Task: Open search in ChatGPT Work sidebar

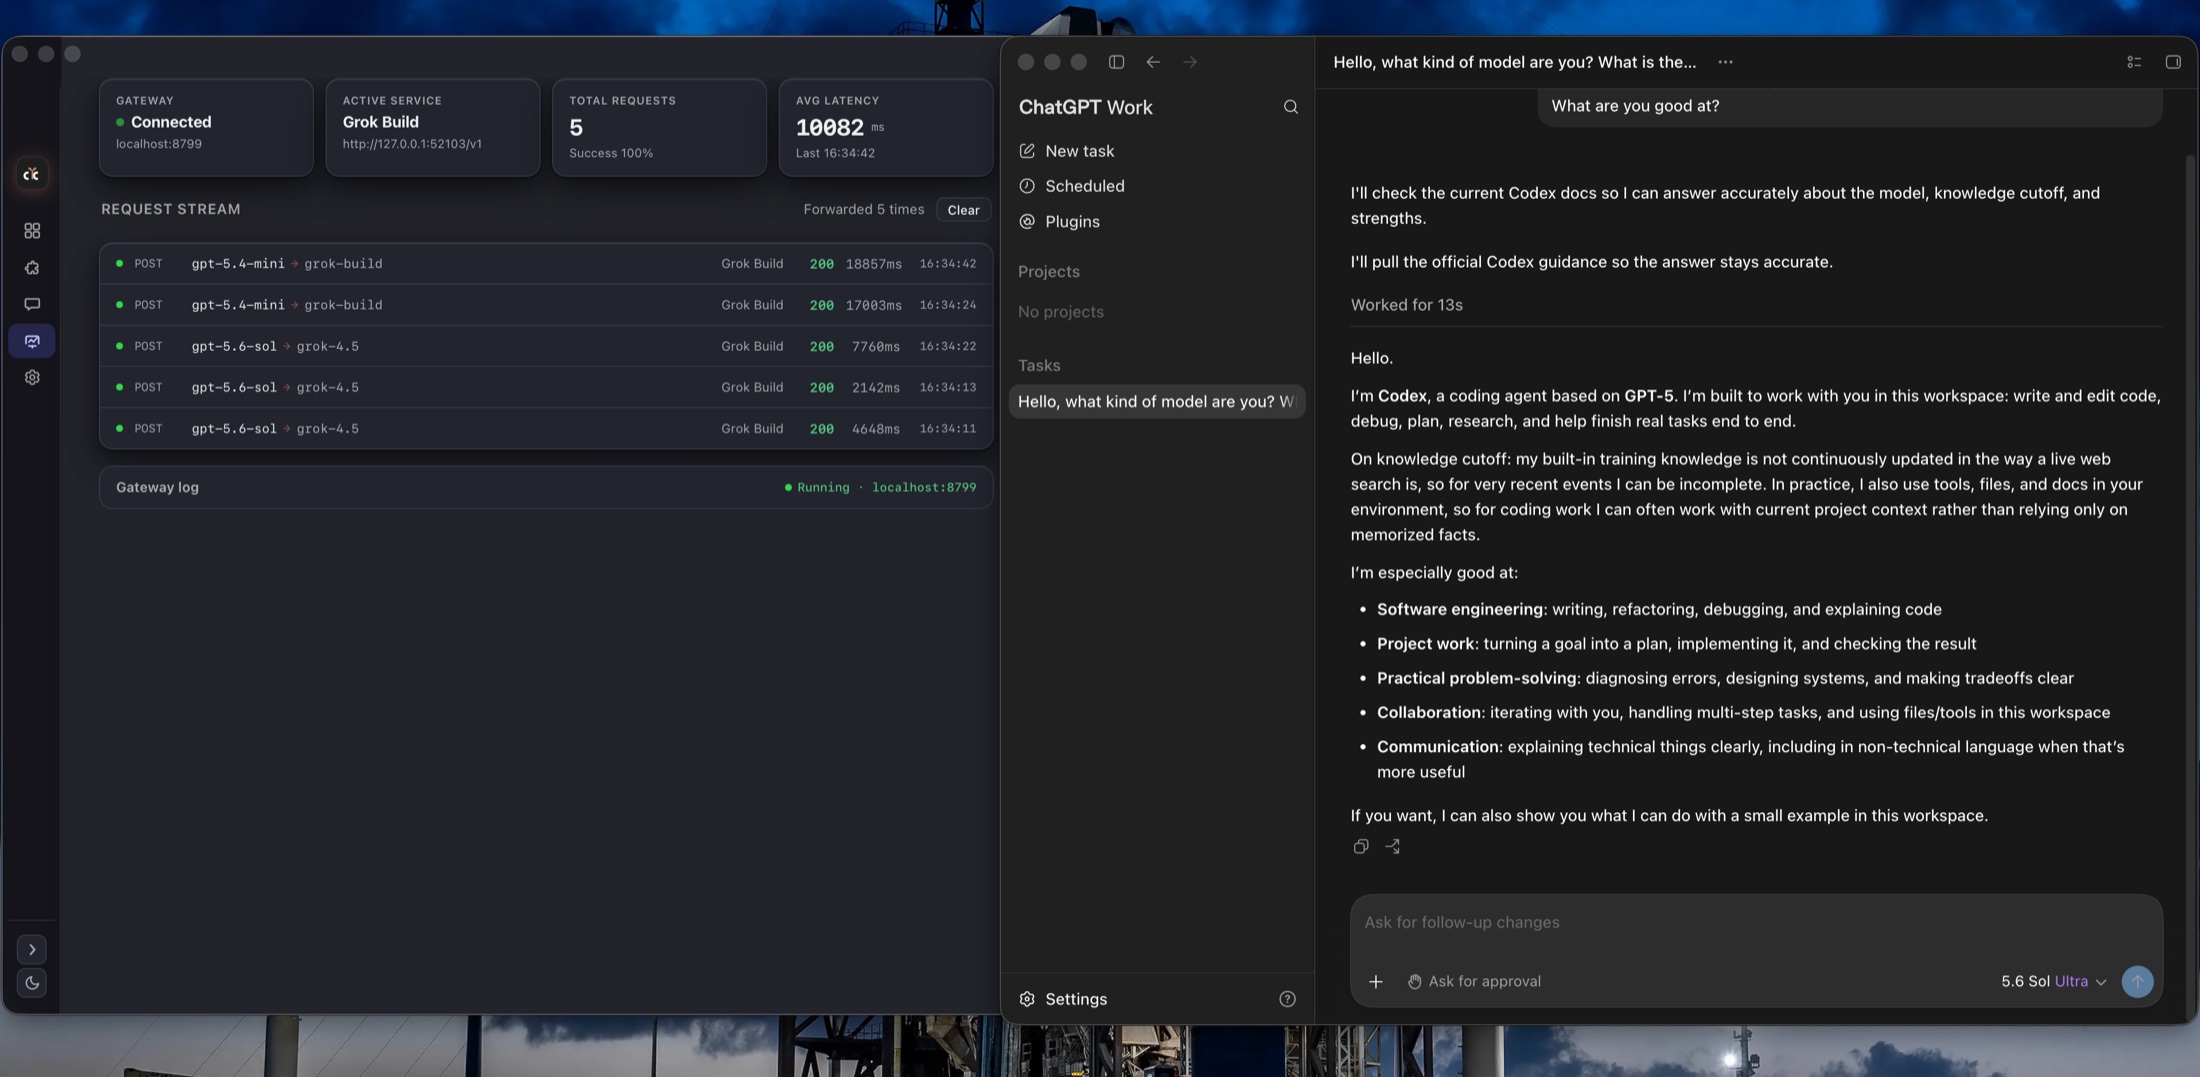Action: pyautogui.click(x=1290, y=107)
